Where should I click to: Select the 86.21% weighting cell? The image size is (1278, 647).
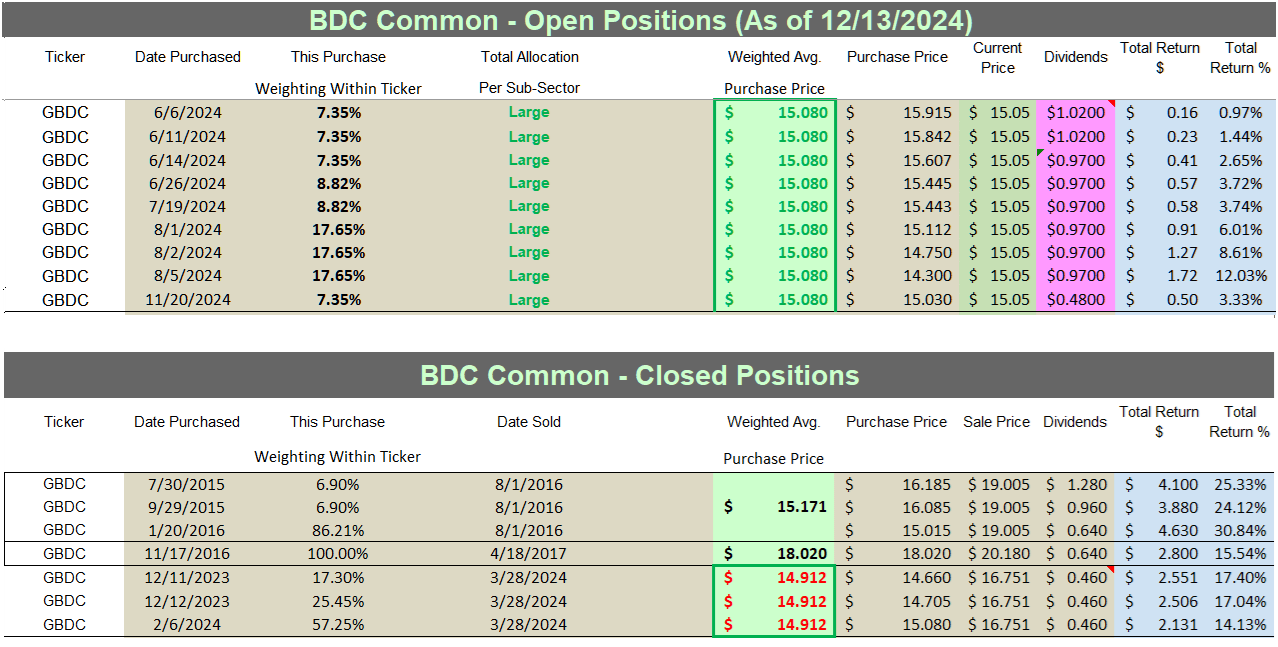(x=337, y=531)
